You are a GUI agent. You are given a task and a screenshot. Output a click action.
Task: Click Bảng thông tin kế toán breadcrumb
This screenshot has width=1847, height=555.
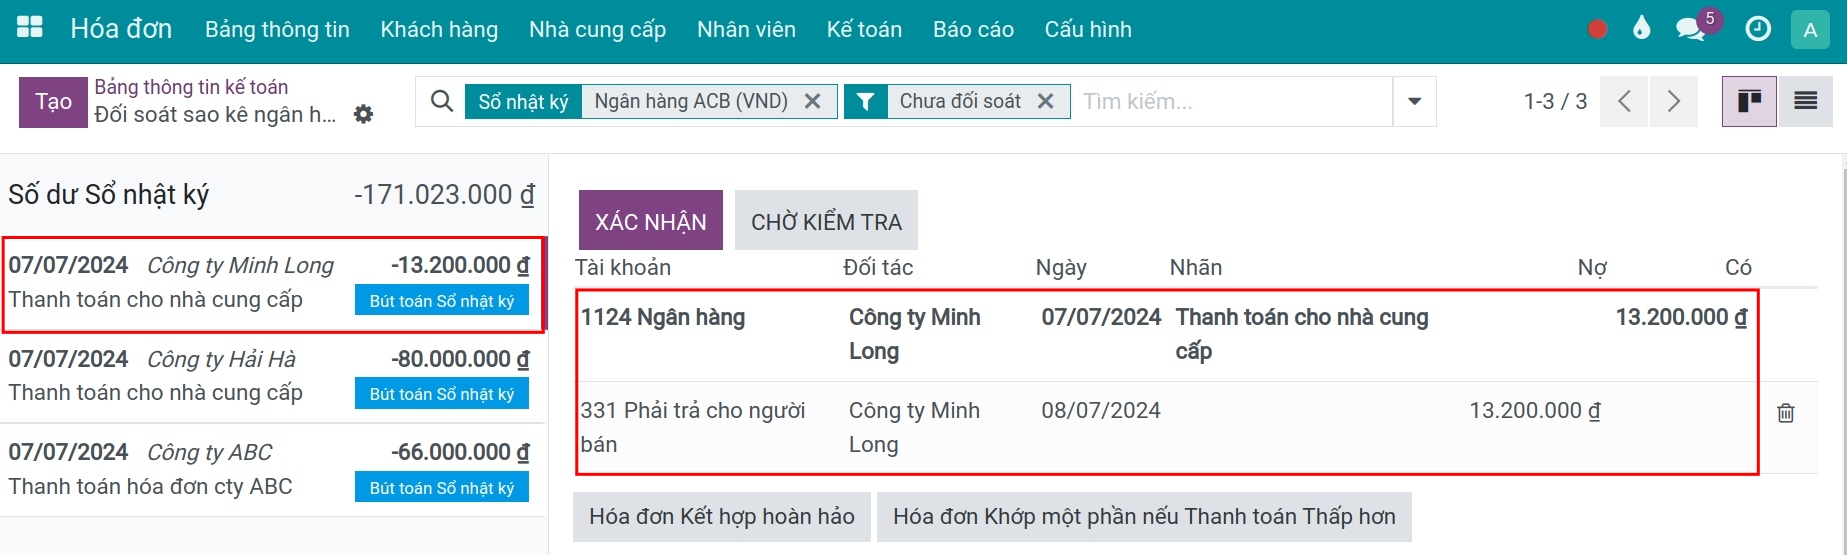coord(191,87)
